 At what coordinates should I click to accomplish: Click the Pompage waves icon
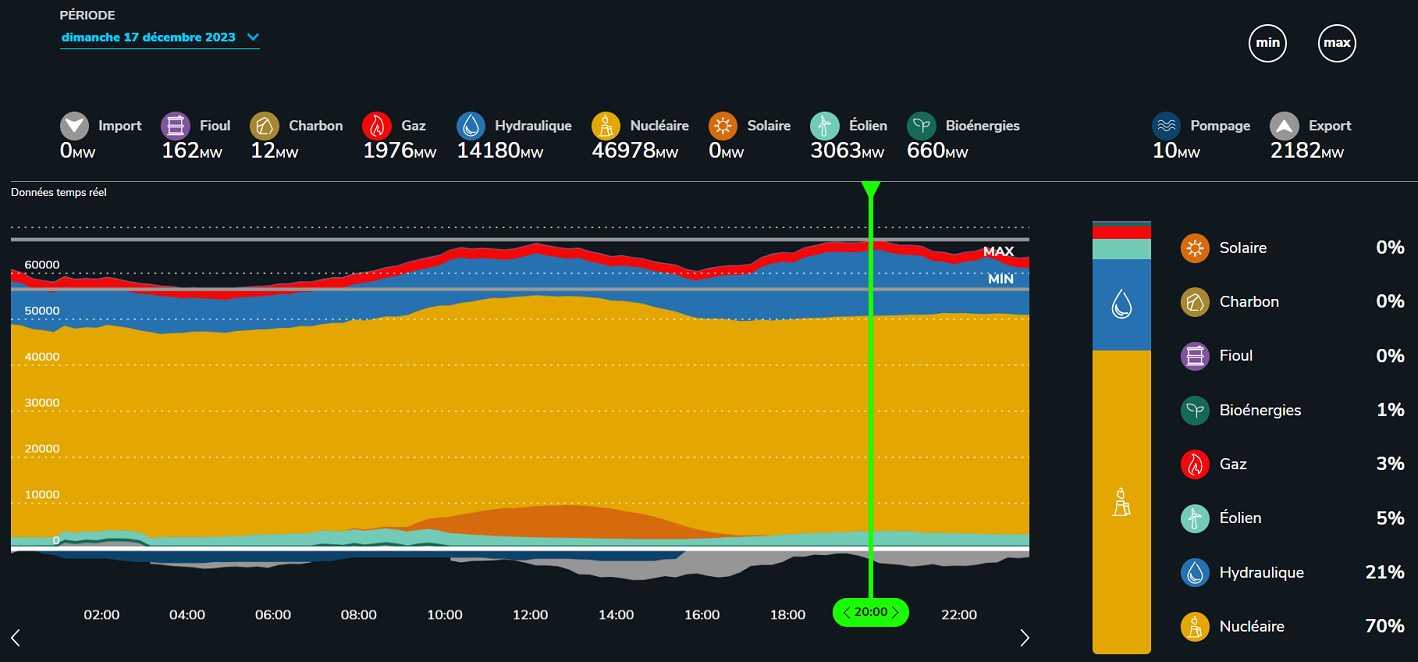(1166, 126)
